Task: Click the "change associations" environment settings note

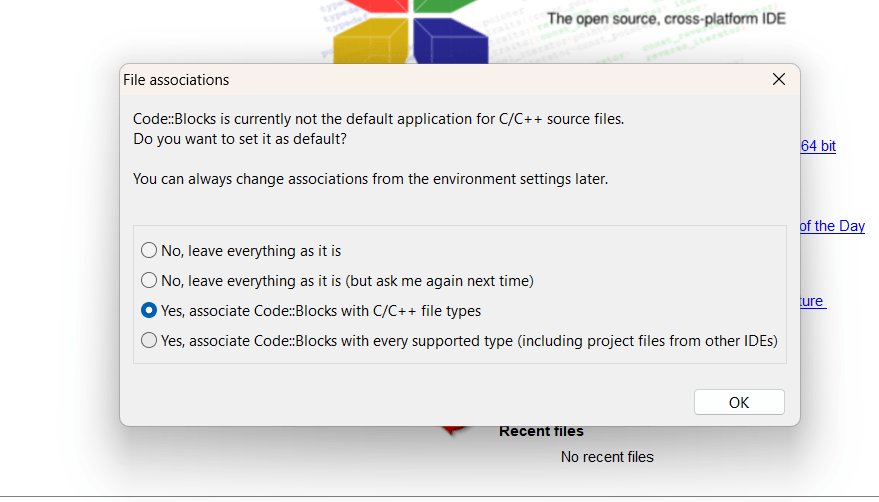Action: tap(370, 179)
